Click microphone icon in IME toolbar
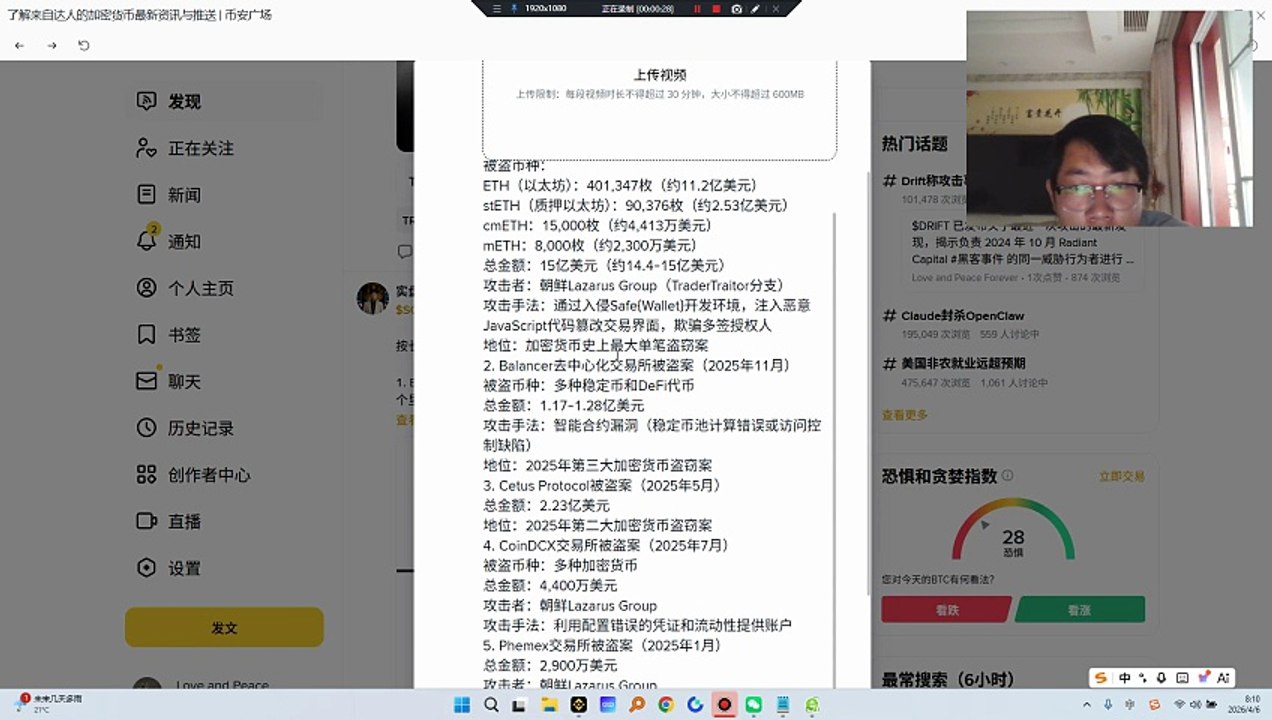Screen dimensions: 1272x720 coord(1161,678)
